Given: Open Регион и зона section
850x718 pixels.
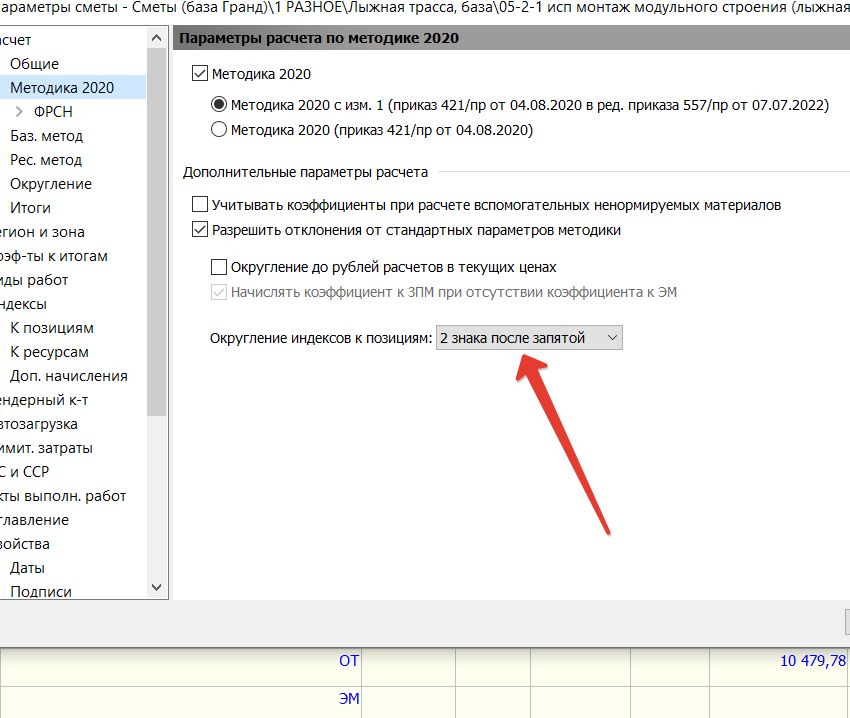Looking at the screenshot, I should click(42, 232).
